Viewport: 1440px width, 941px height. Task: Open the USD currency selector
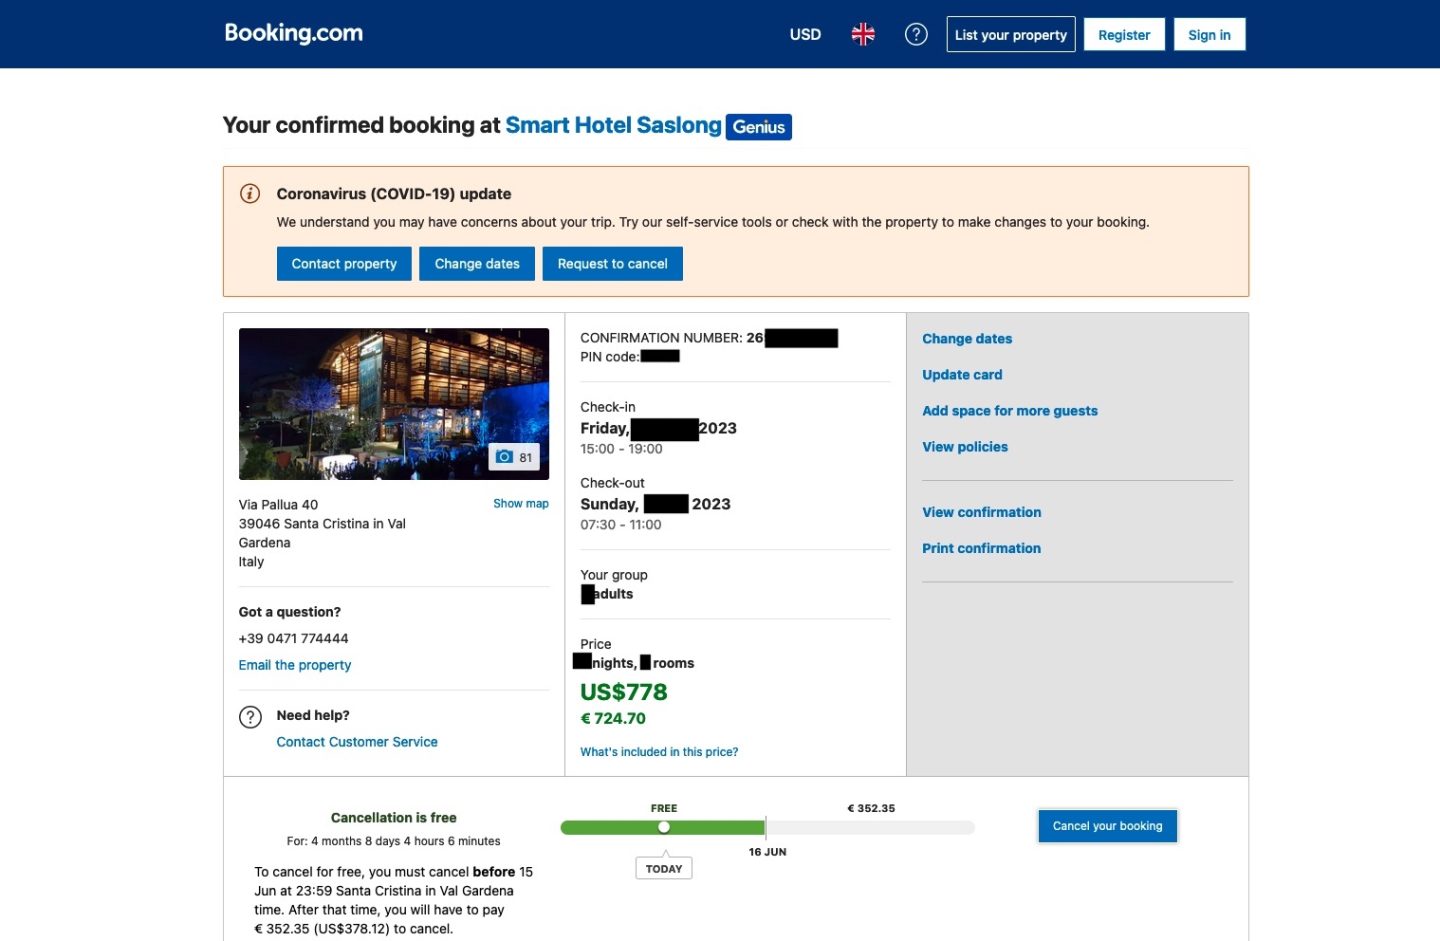coord(804,34)
